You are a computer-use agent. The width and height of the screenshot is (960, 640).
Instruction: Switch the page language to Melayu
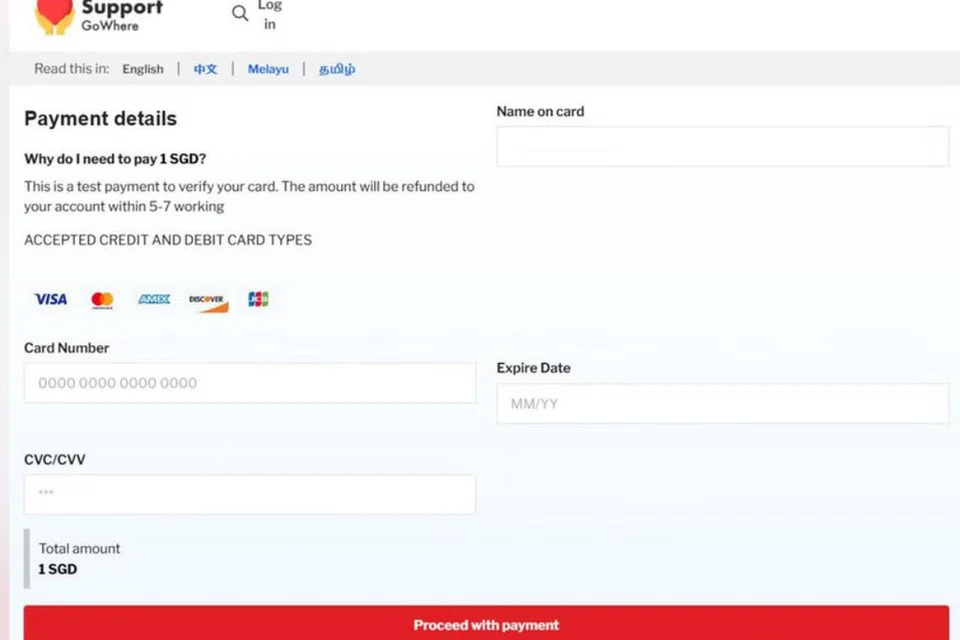268,69
